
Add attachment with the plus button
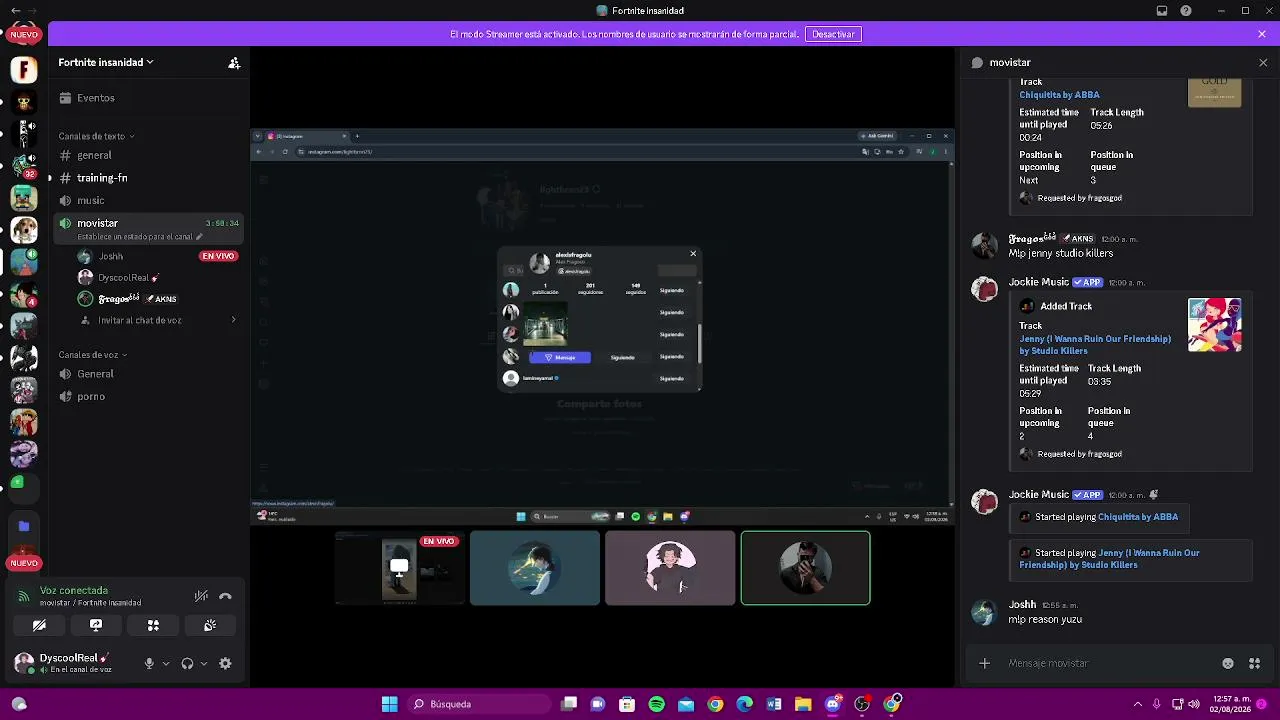point(985,663)
